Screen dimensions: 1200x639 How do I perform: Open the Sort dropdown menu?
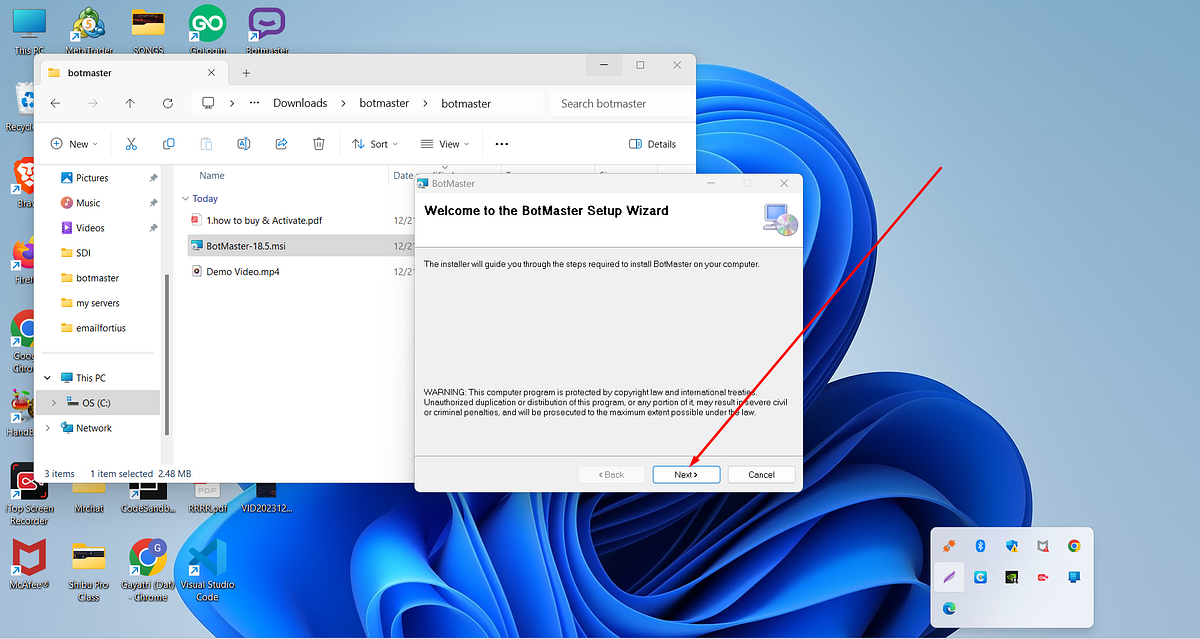pyautogui.click(x=375, y=144)
